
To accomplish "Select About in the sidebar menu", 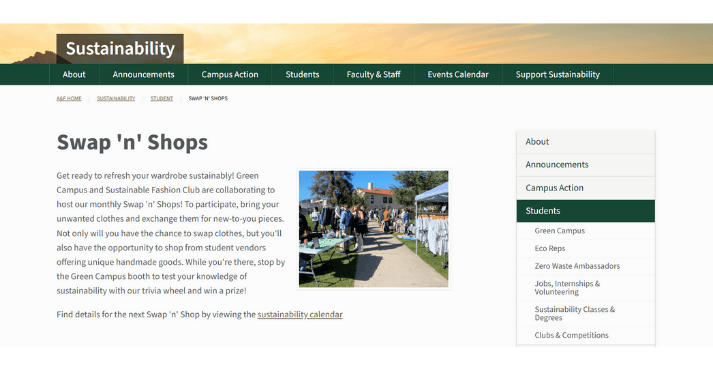I will pyautogui.click(x=586, y=142).
